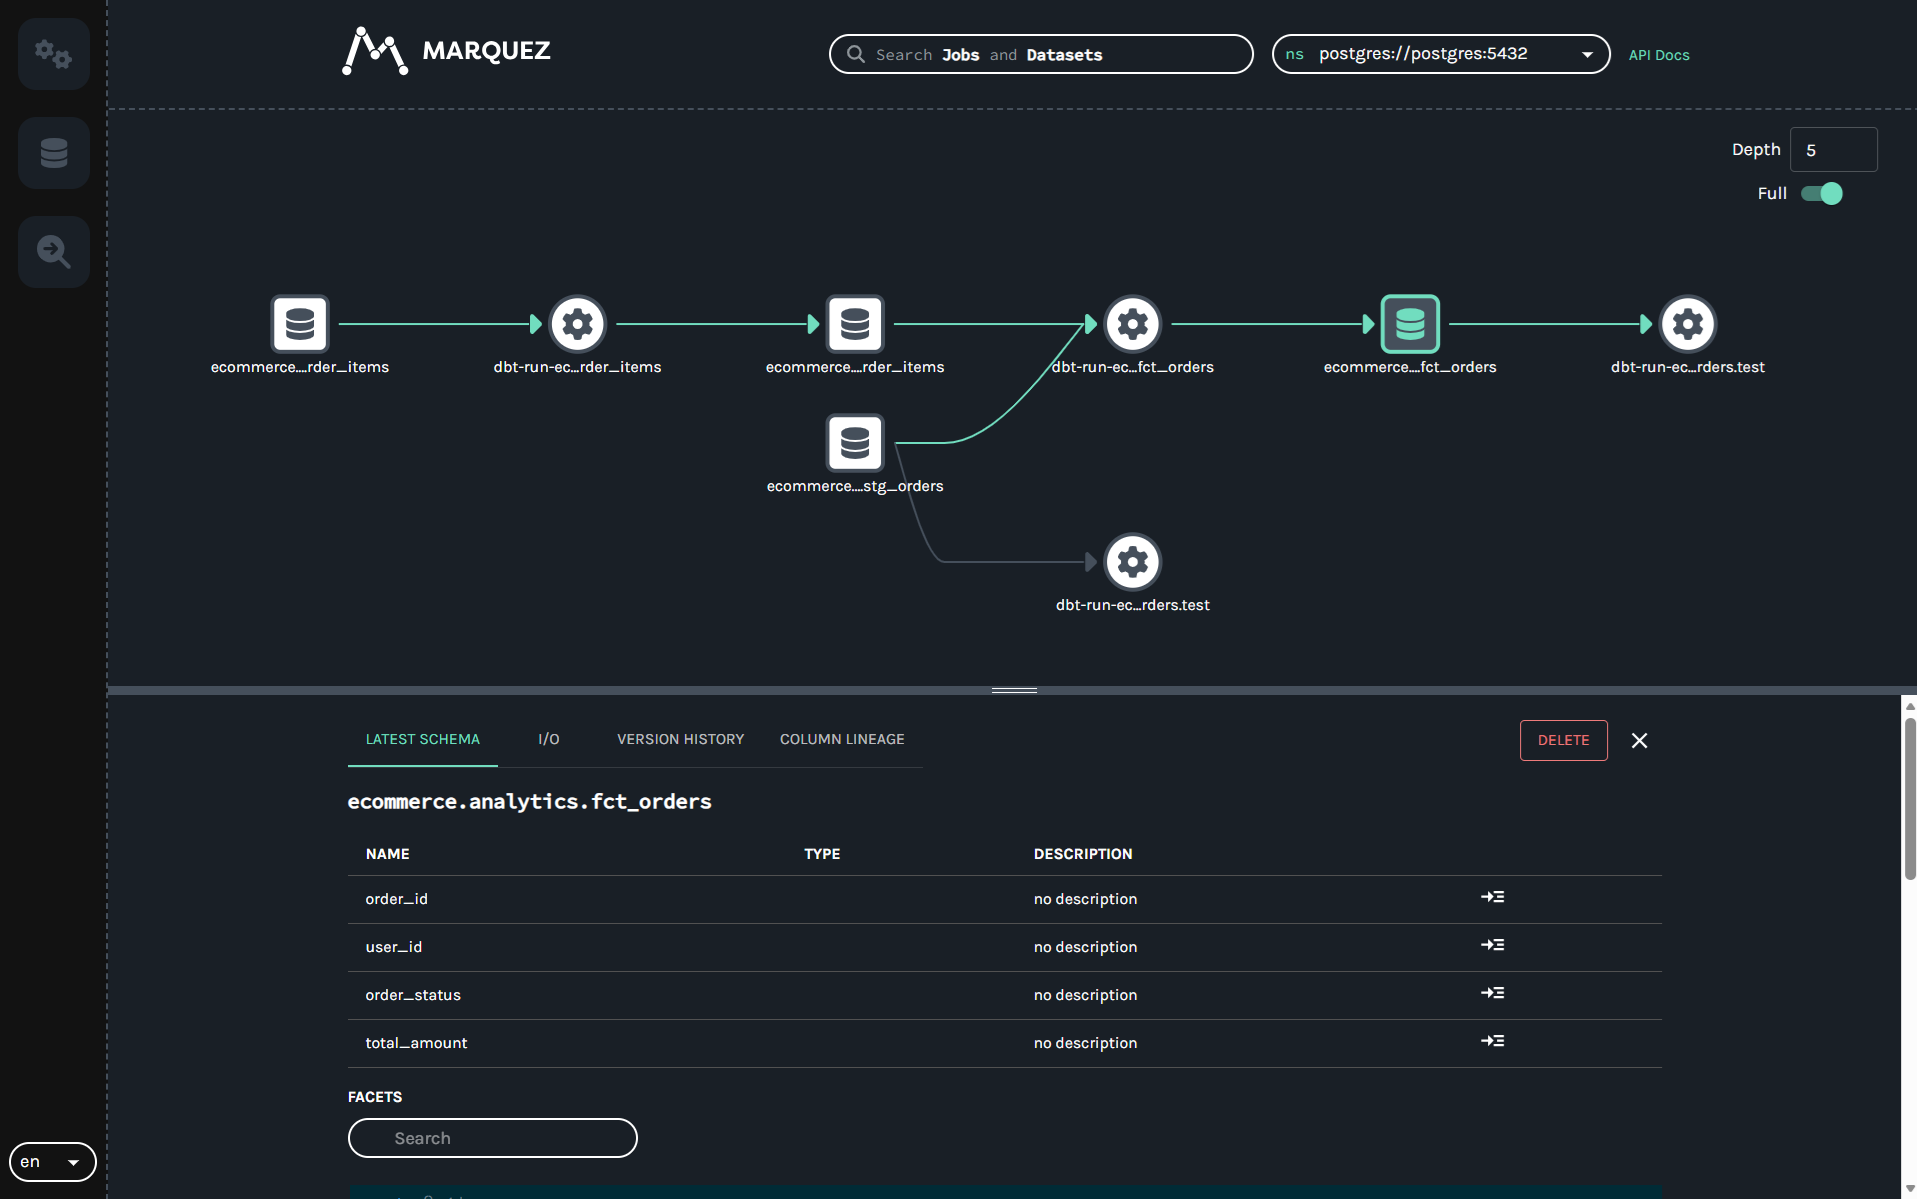The height and width of the screenshot is (1199, 1917).
Task: Focus the Search Jobs and Datasets field
Action: [x=1041, y=54]
